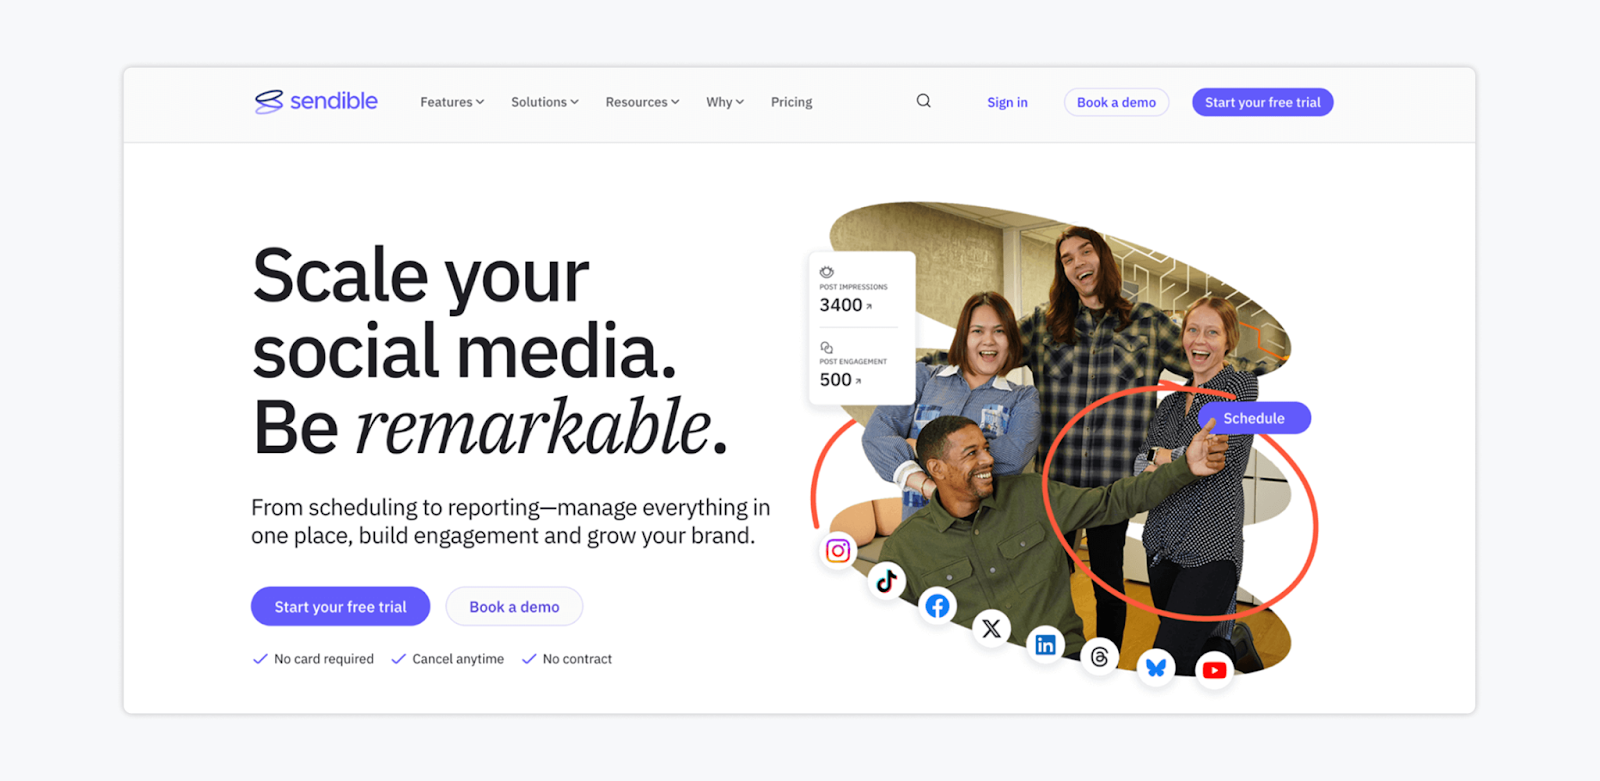
Task: Click the Facebook icon
Action: [937, 606]
